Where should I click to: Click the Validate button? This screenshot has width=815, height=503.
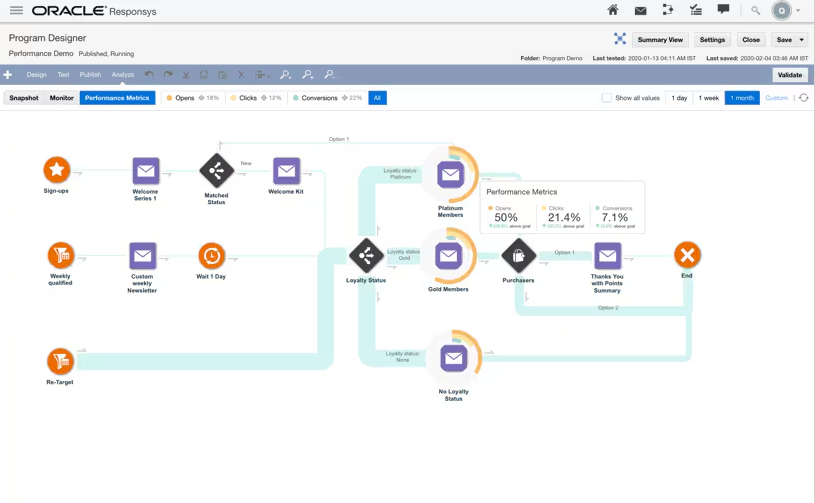(x=789, y=75)
